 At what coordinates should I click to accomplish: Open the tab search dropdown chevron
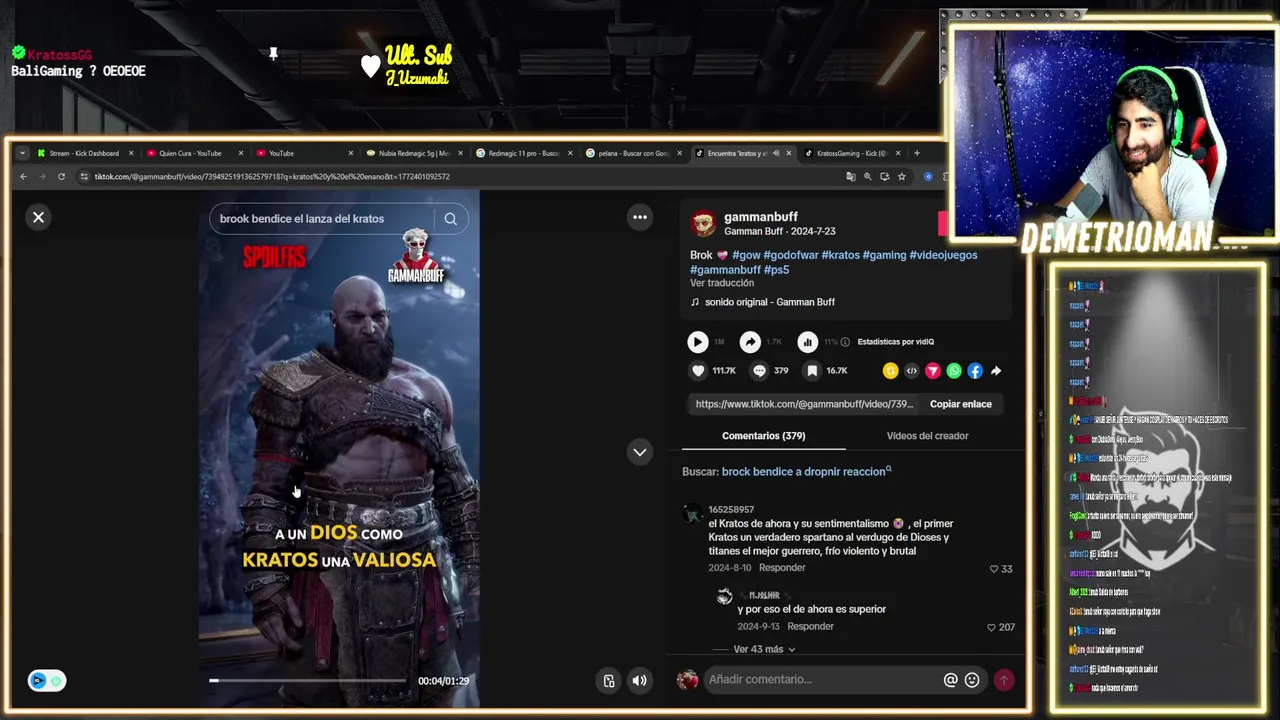point(22,153)
